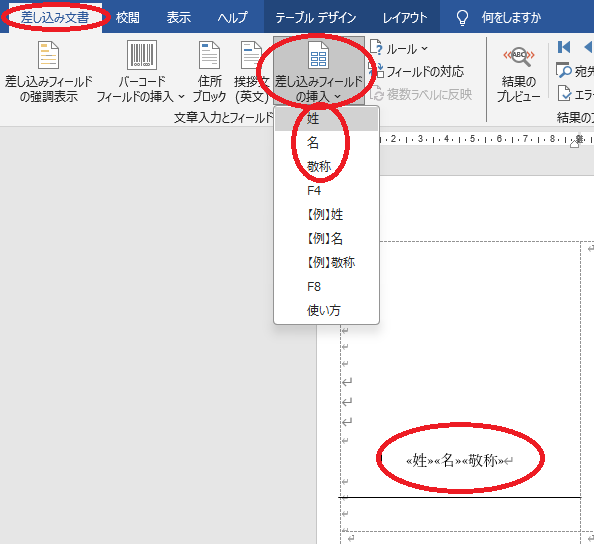This screenshot has height=544, width=594.
Task: Click the first record navigation arrow
Action: pyautogui.click(x=564, y=47)
